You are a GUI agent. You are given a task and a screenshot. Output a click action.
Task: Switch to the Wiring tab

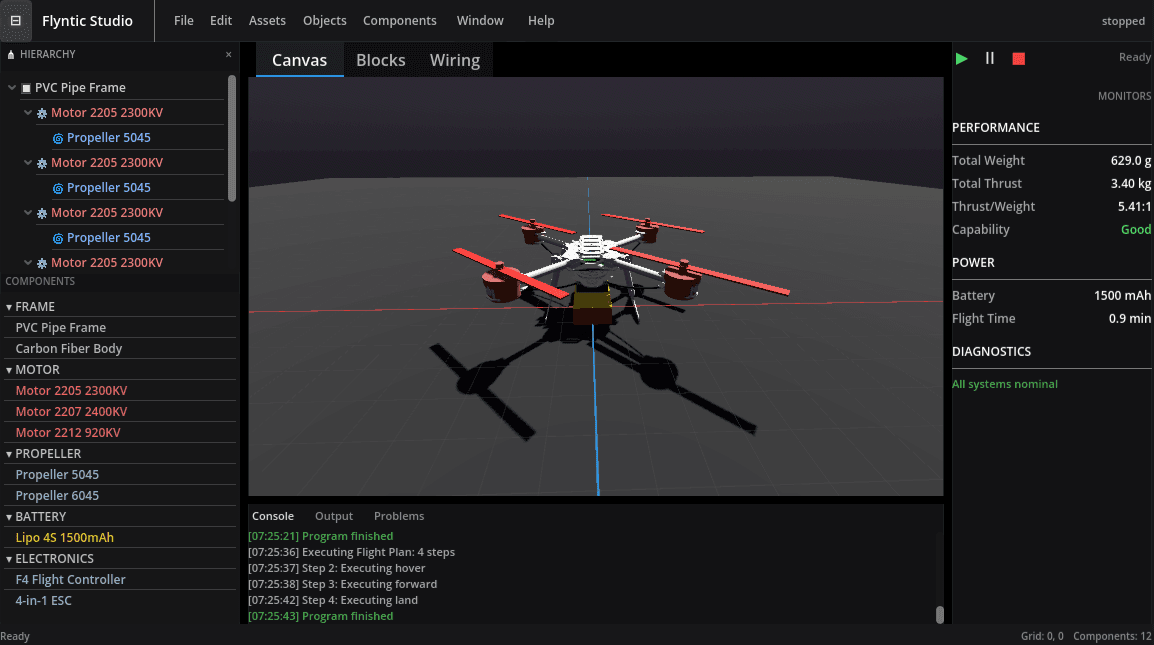tap(455, 60)
